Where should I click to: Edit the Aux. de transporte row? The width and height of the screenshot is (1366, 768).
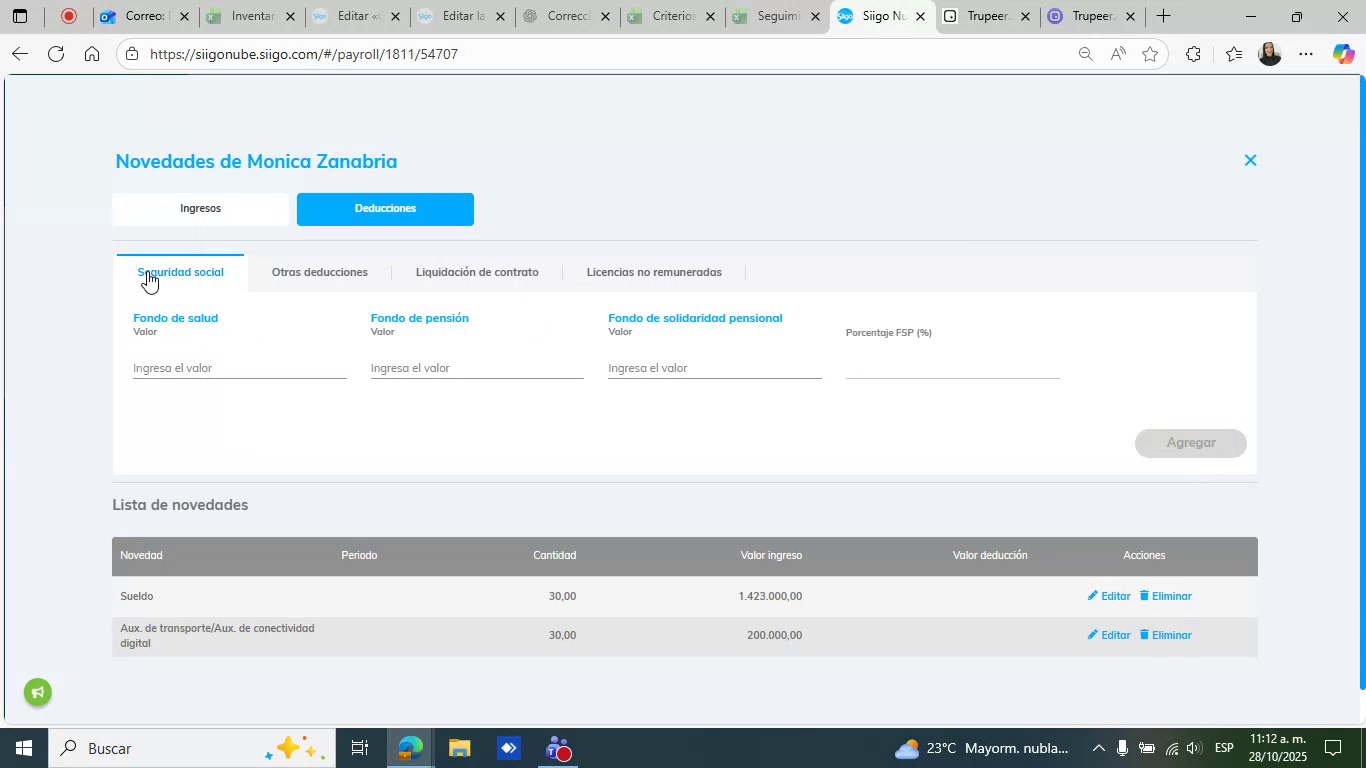coord(1109,635)
